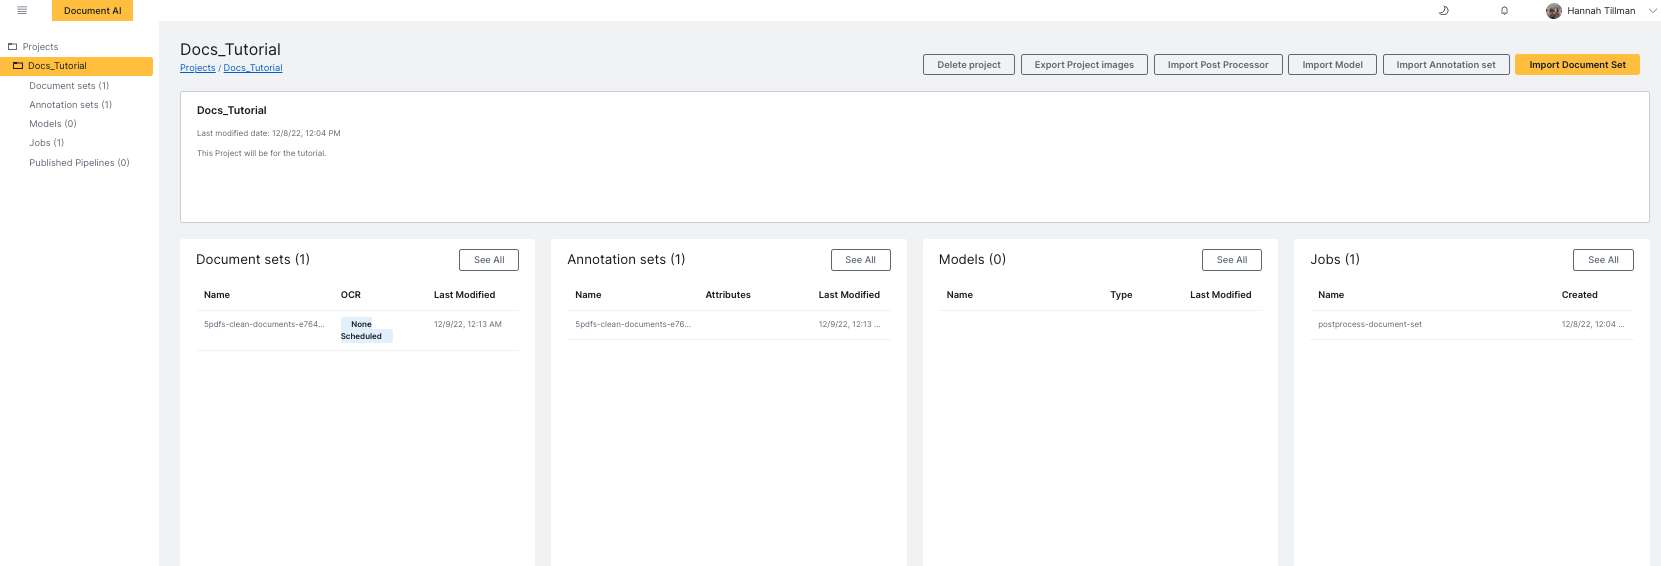Click Document sets (1) card title
This screenshot has width=1661, height=566.
point(253,259)
